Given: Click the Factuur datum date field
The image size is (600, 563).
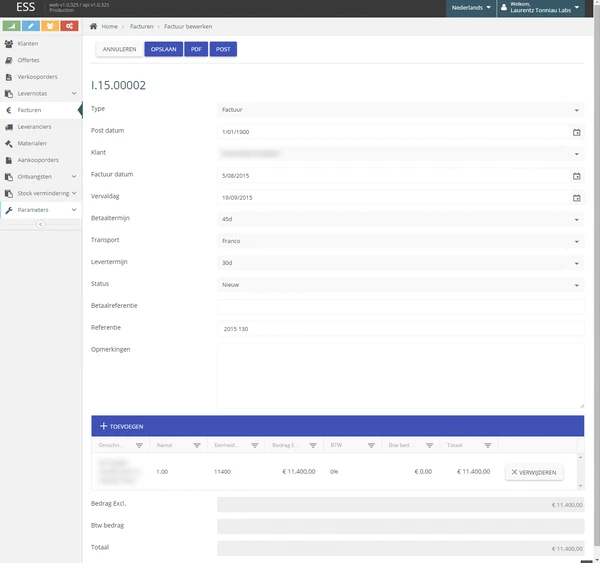Looking at the screenshot, I should click(393, 176).
